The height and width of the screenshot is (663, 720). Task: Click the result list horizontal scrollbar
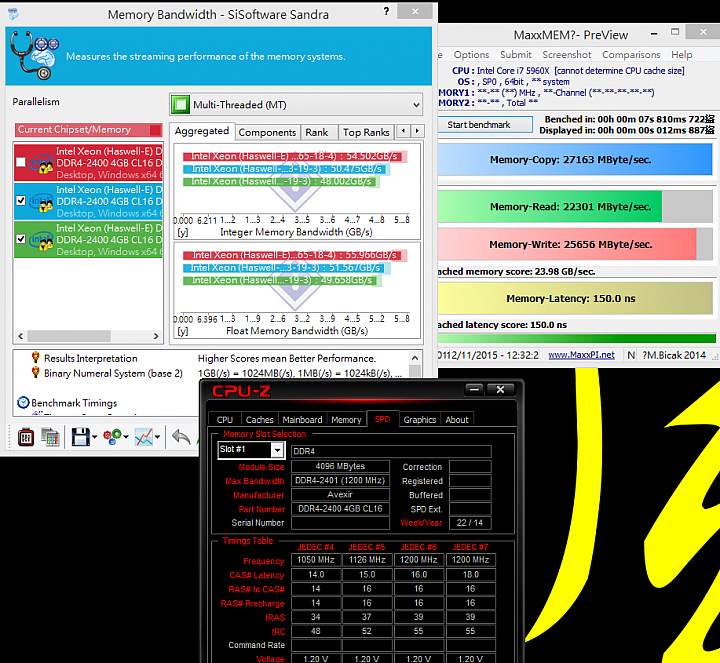coord(88,336)
